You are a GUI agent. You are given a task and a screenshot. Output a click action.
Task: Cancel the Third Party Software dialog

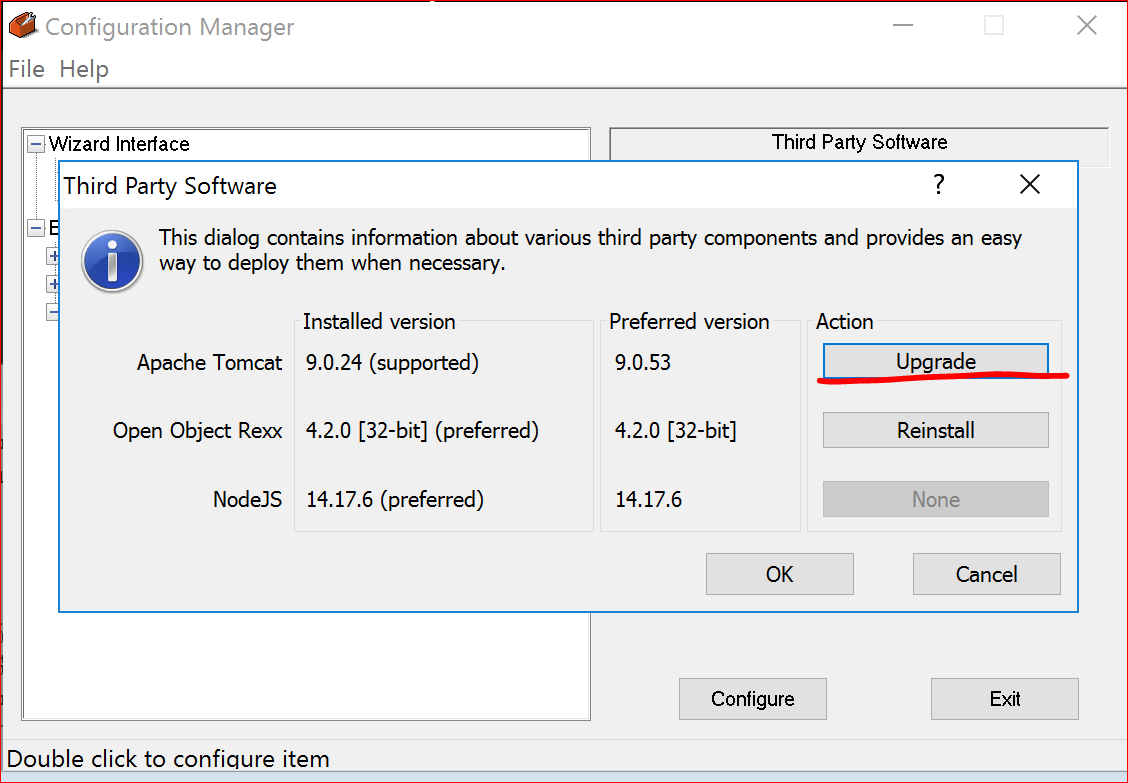(986, 574)
